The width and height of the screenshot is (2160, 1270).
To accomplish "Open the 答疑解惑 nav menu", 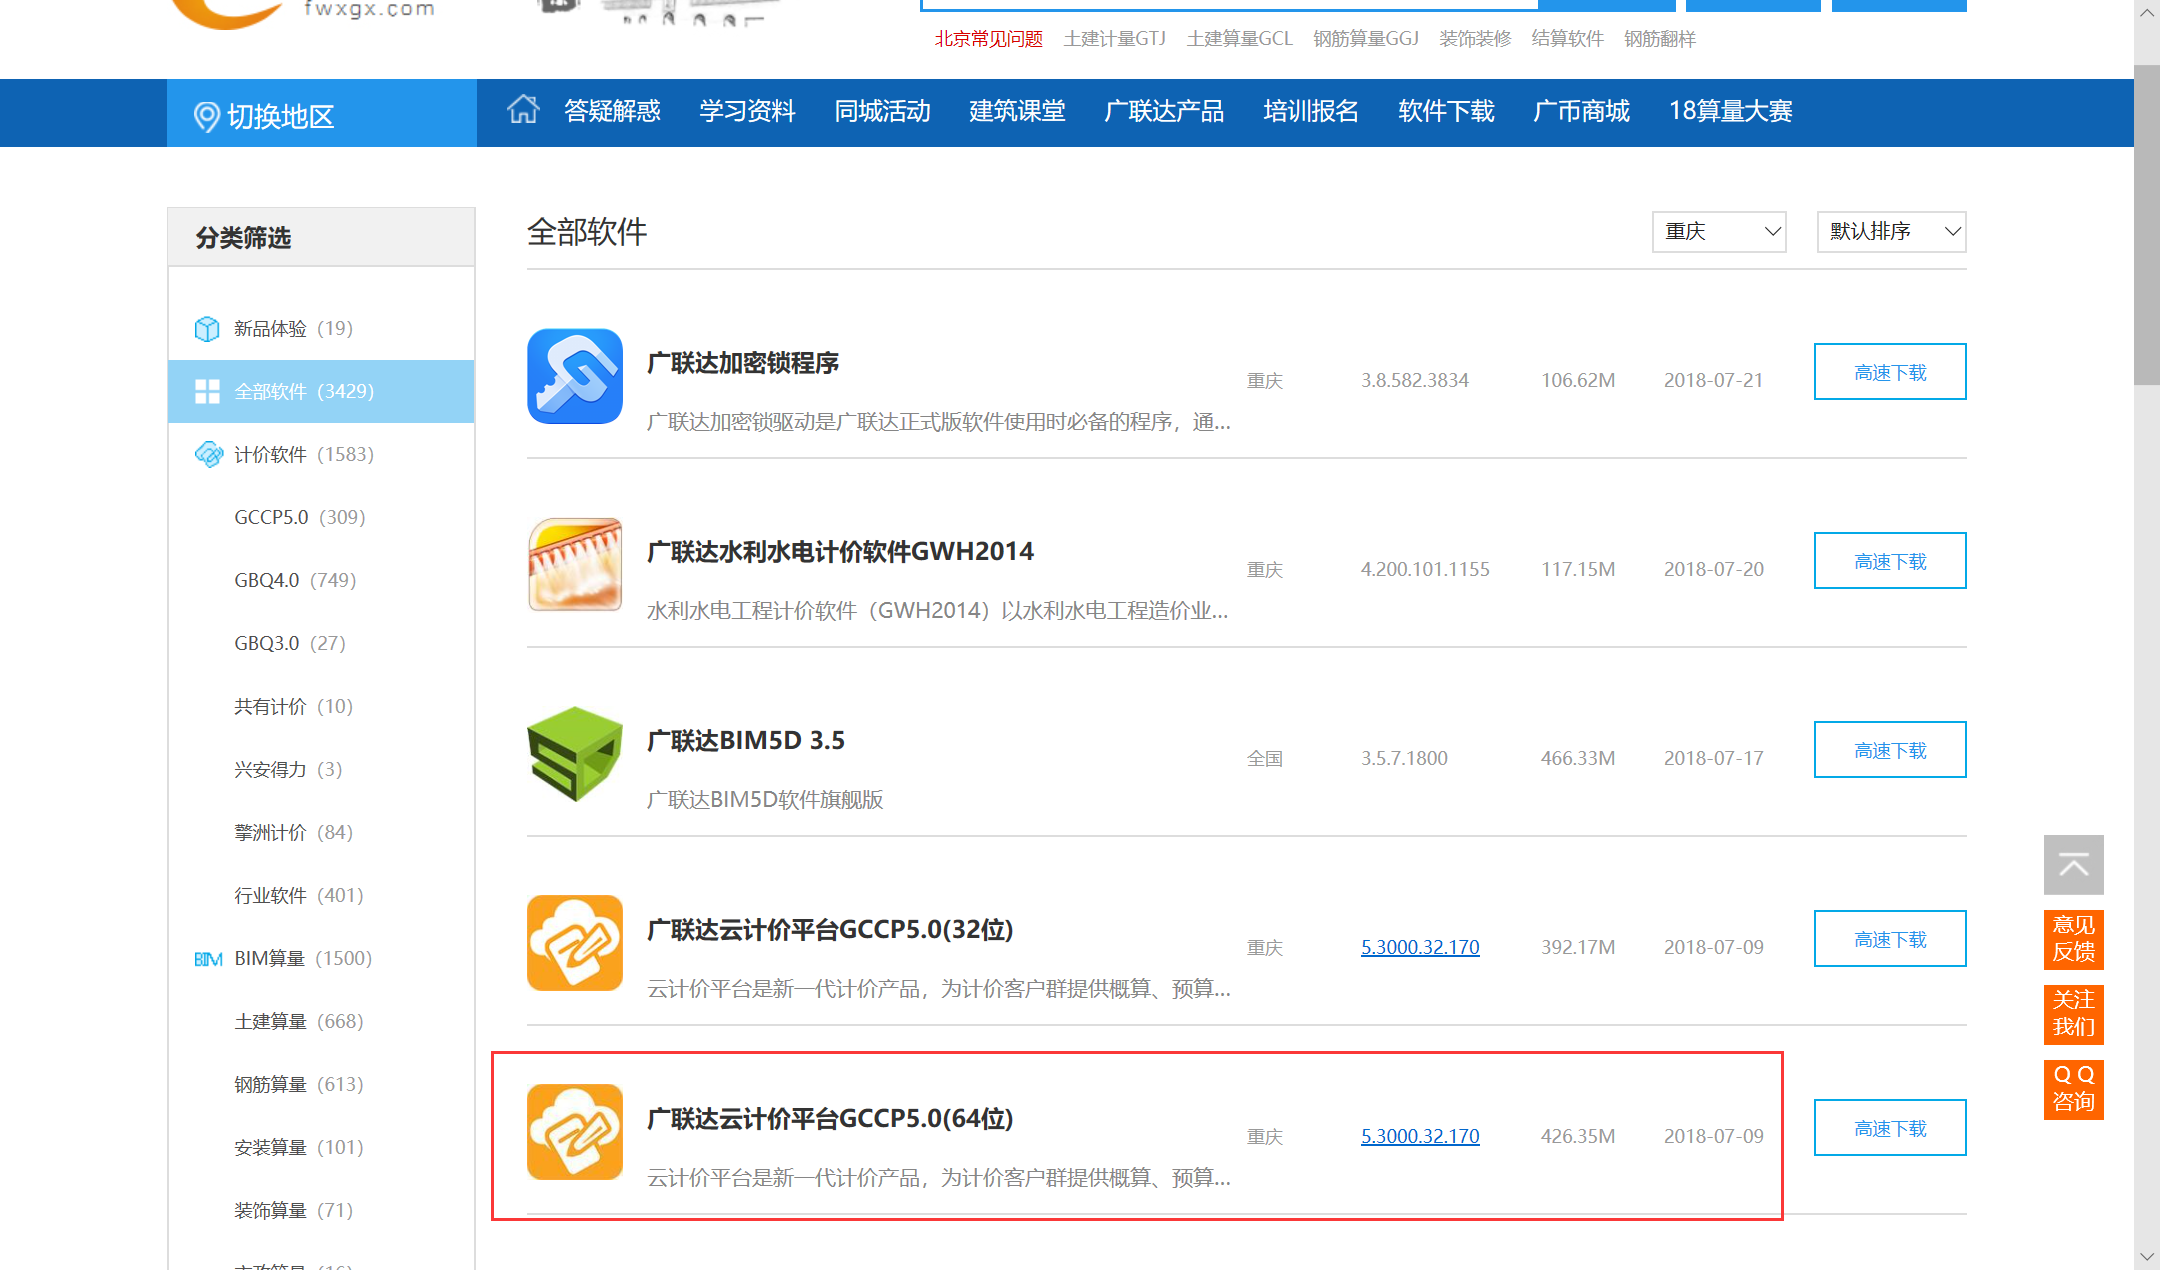I will point(612,111).
